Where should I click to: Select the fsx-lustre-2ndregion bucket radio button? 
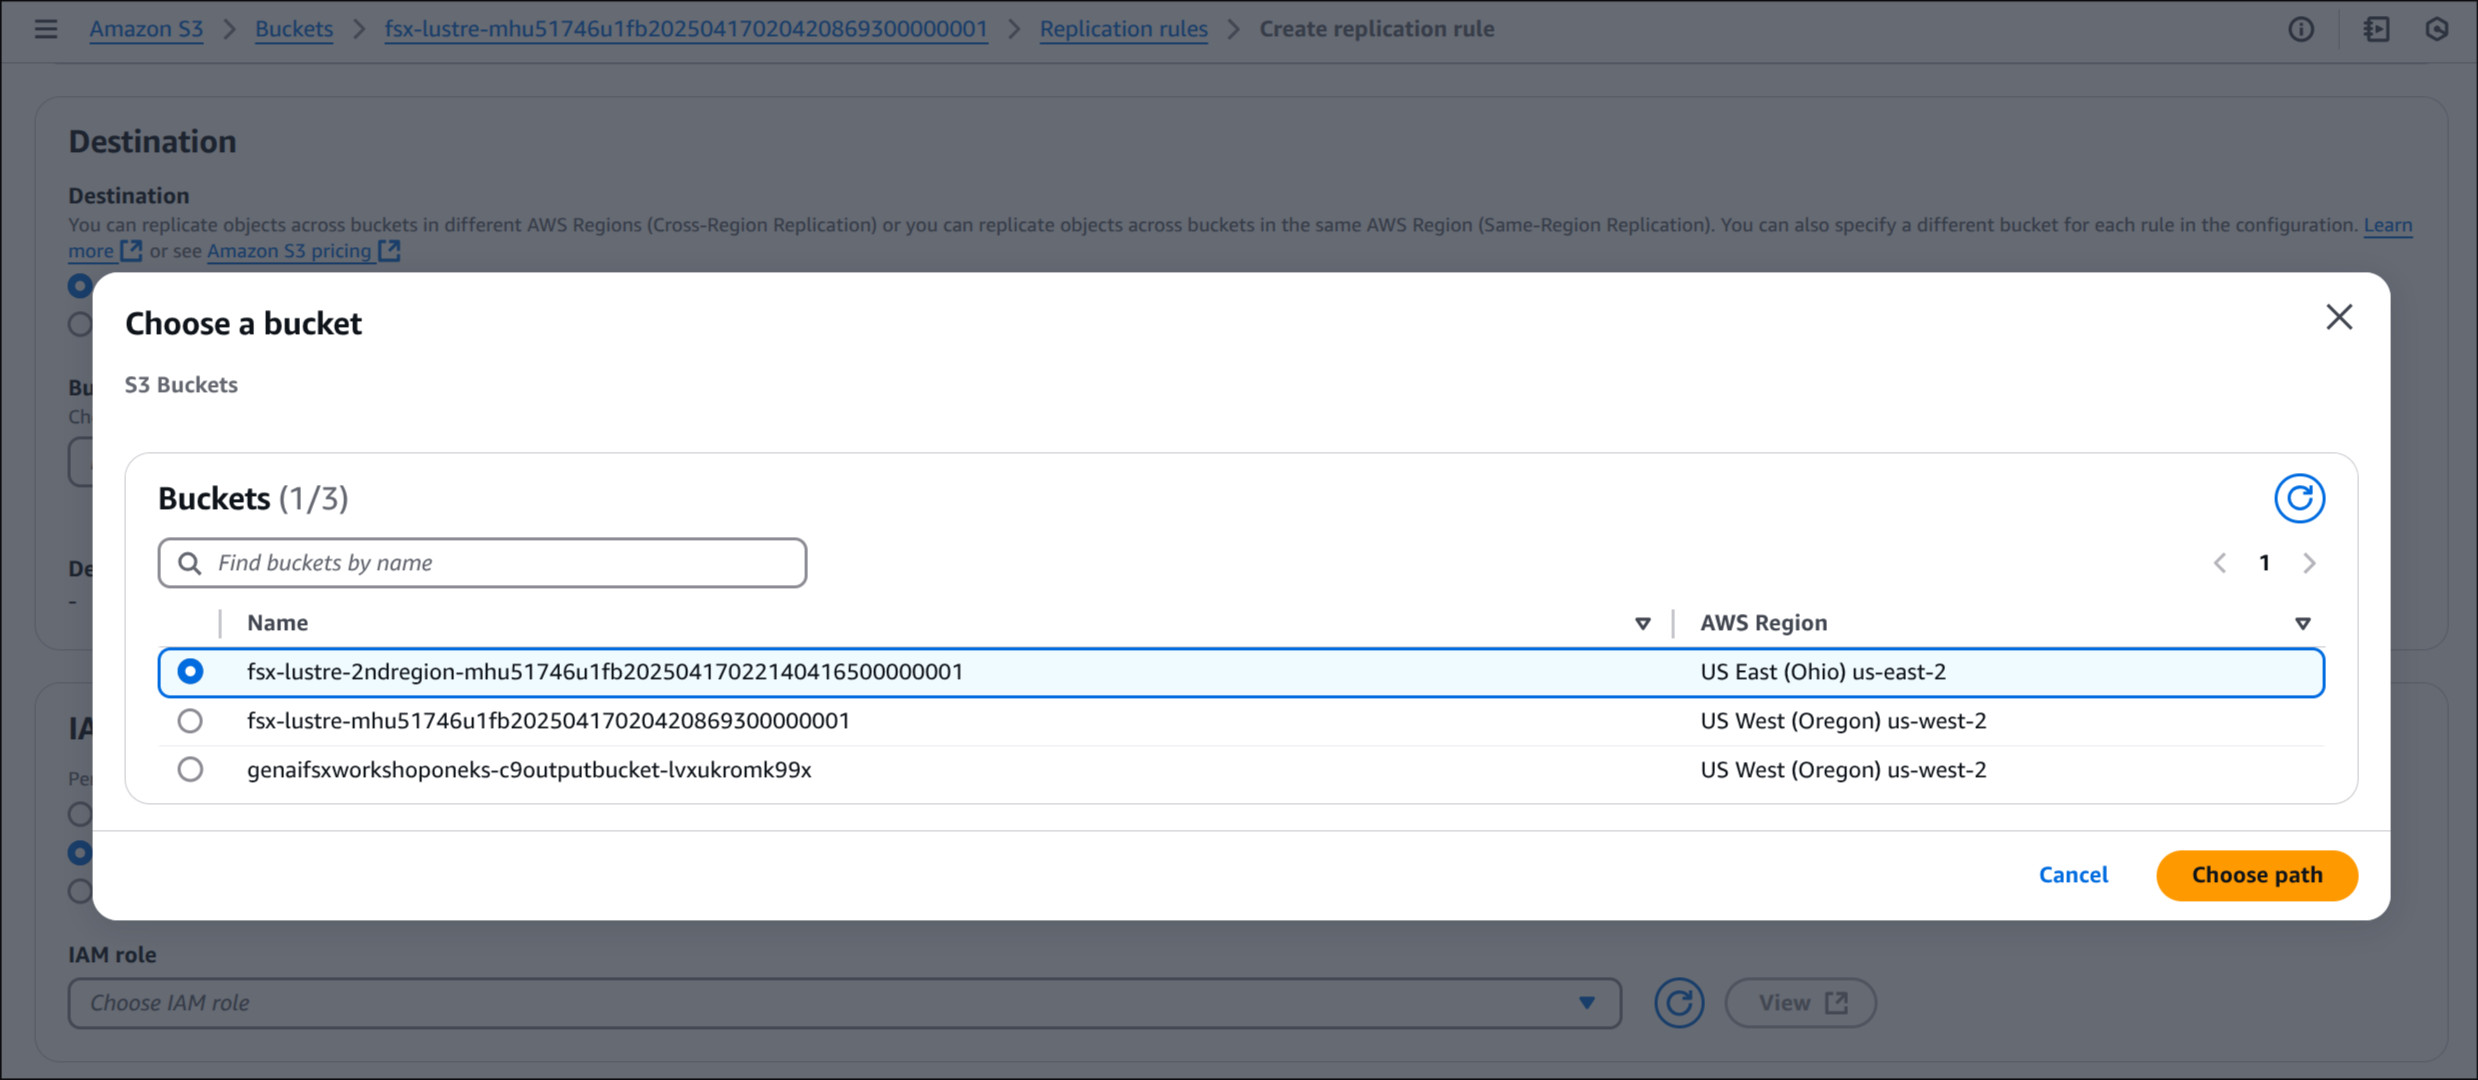[190, 672]
